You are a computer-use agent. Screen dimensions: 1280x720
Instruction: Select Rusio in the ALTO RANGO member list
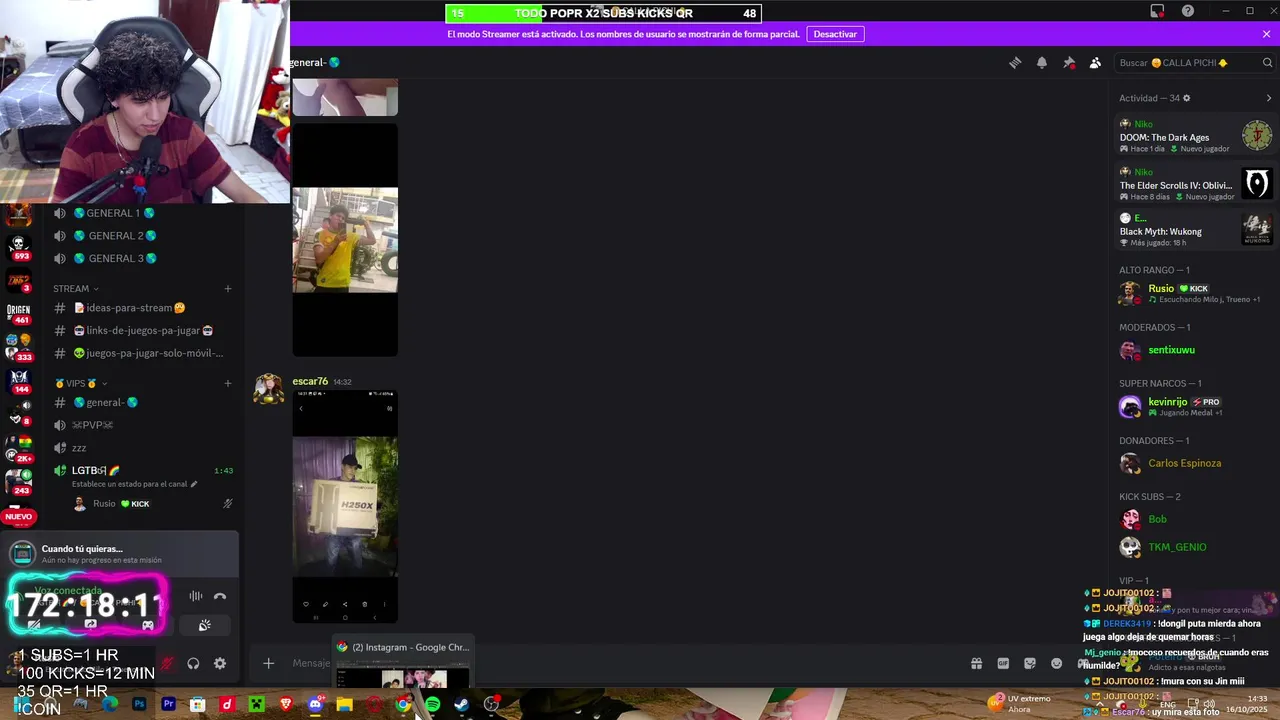[1195, 293]
